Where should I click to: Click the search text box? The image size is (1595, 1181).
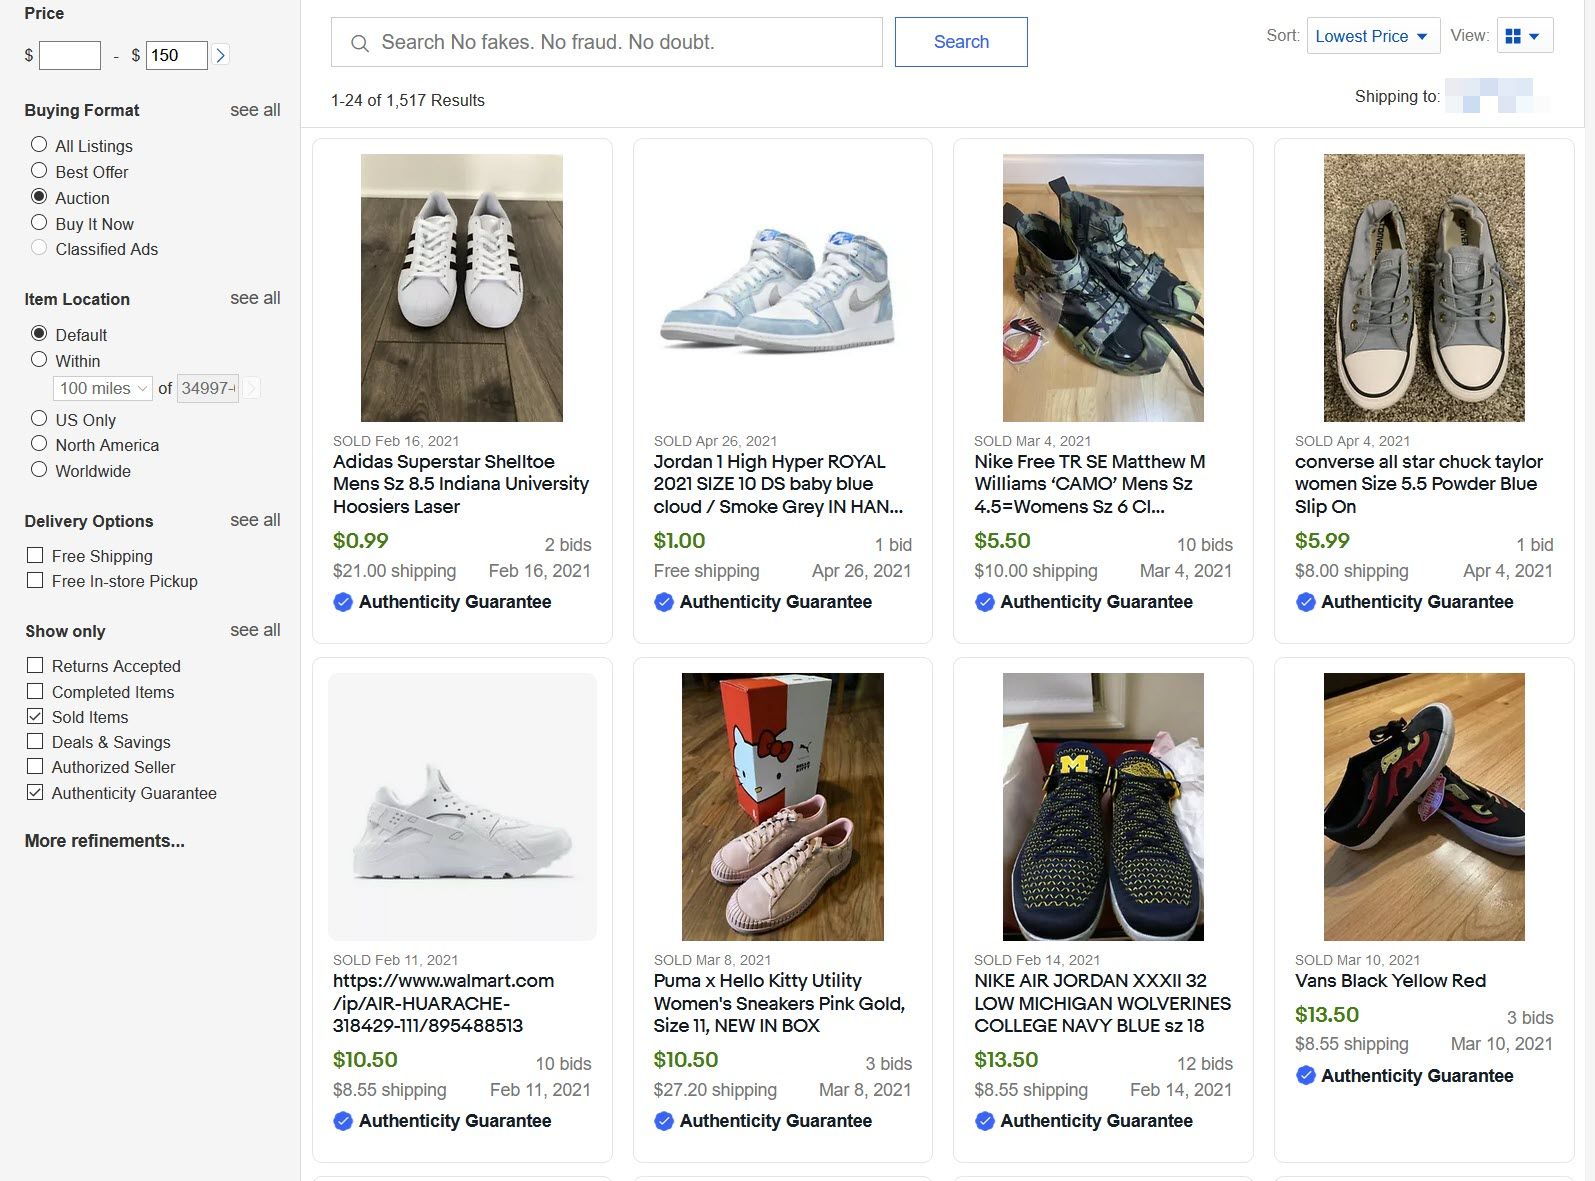pos(607,42)
